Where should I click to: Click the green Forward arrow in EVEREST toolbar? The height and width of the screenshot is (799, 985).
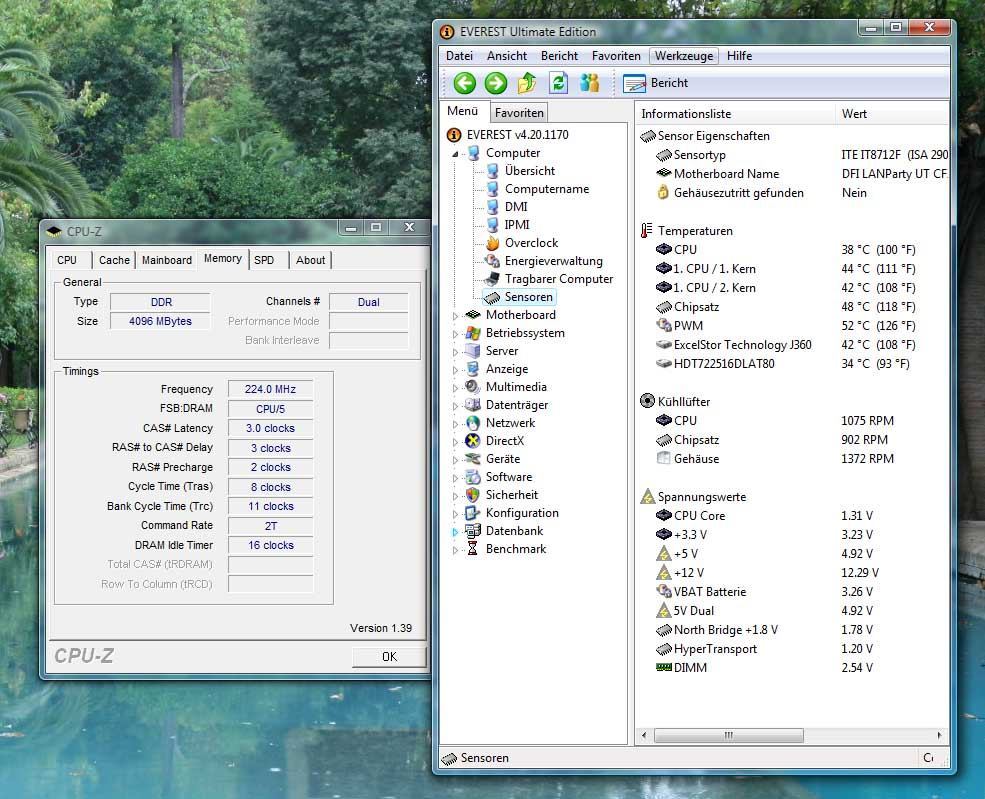click(x=496, y=83)
